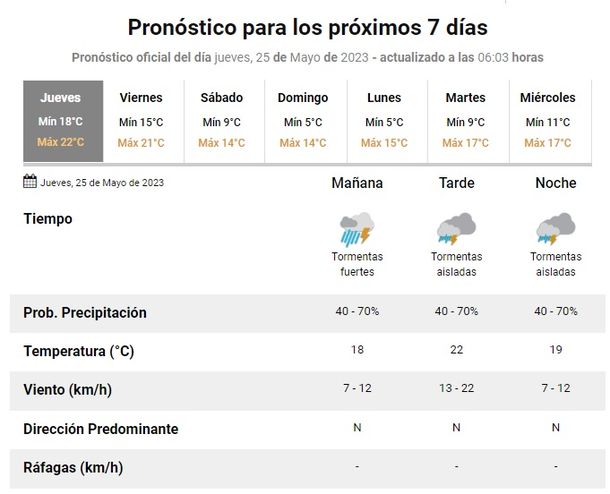Click the Tarde column header
Viewport: 610px width, 494px height.
(456, 183)
